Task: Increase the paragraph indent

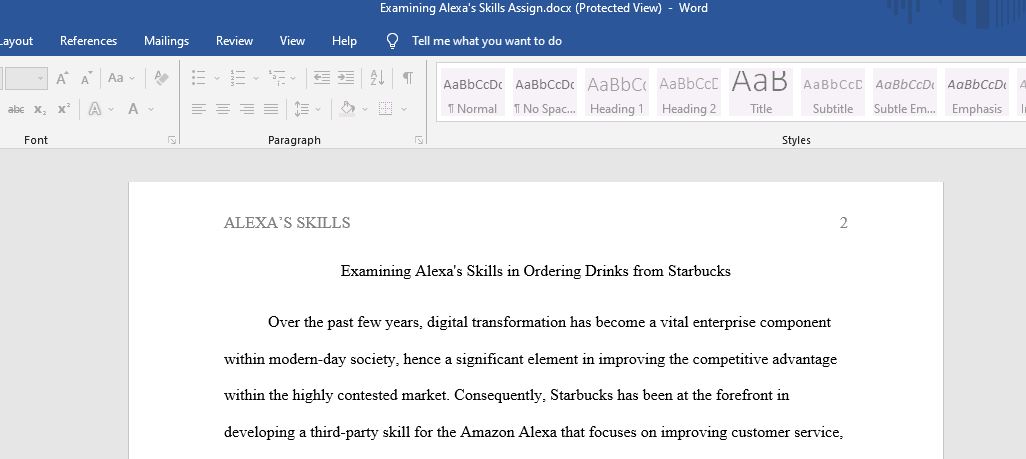Action: (345, 78)
